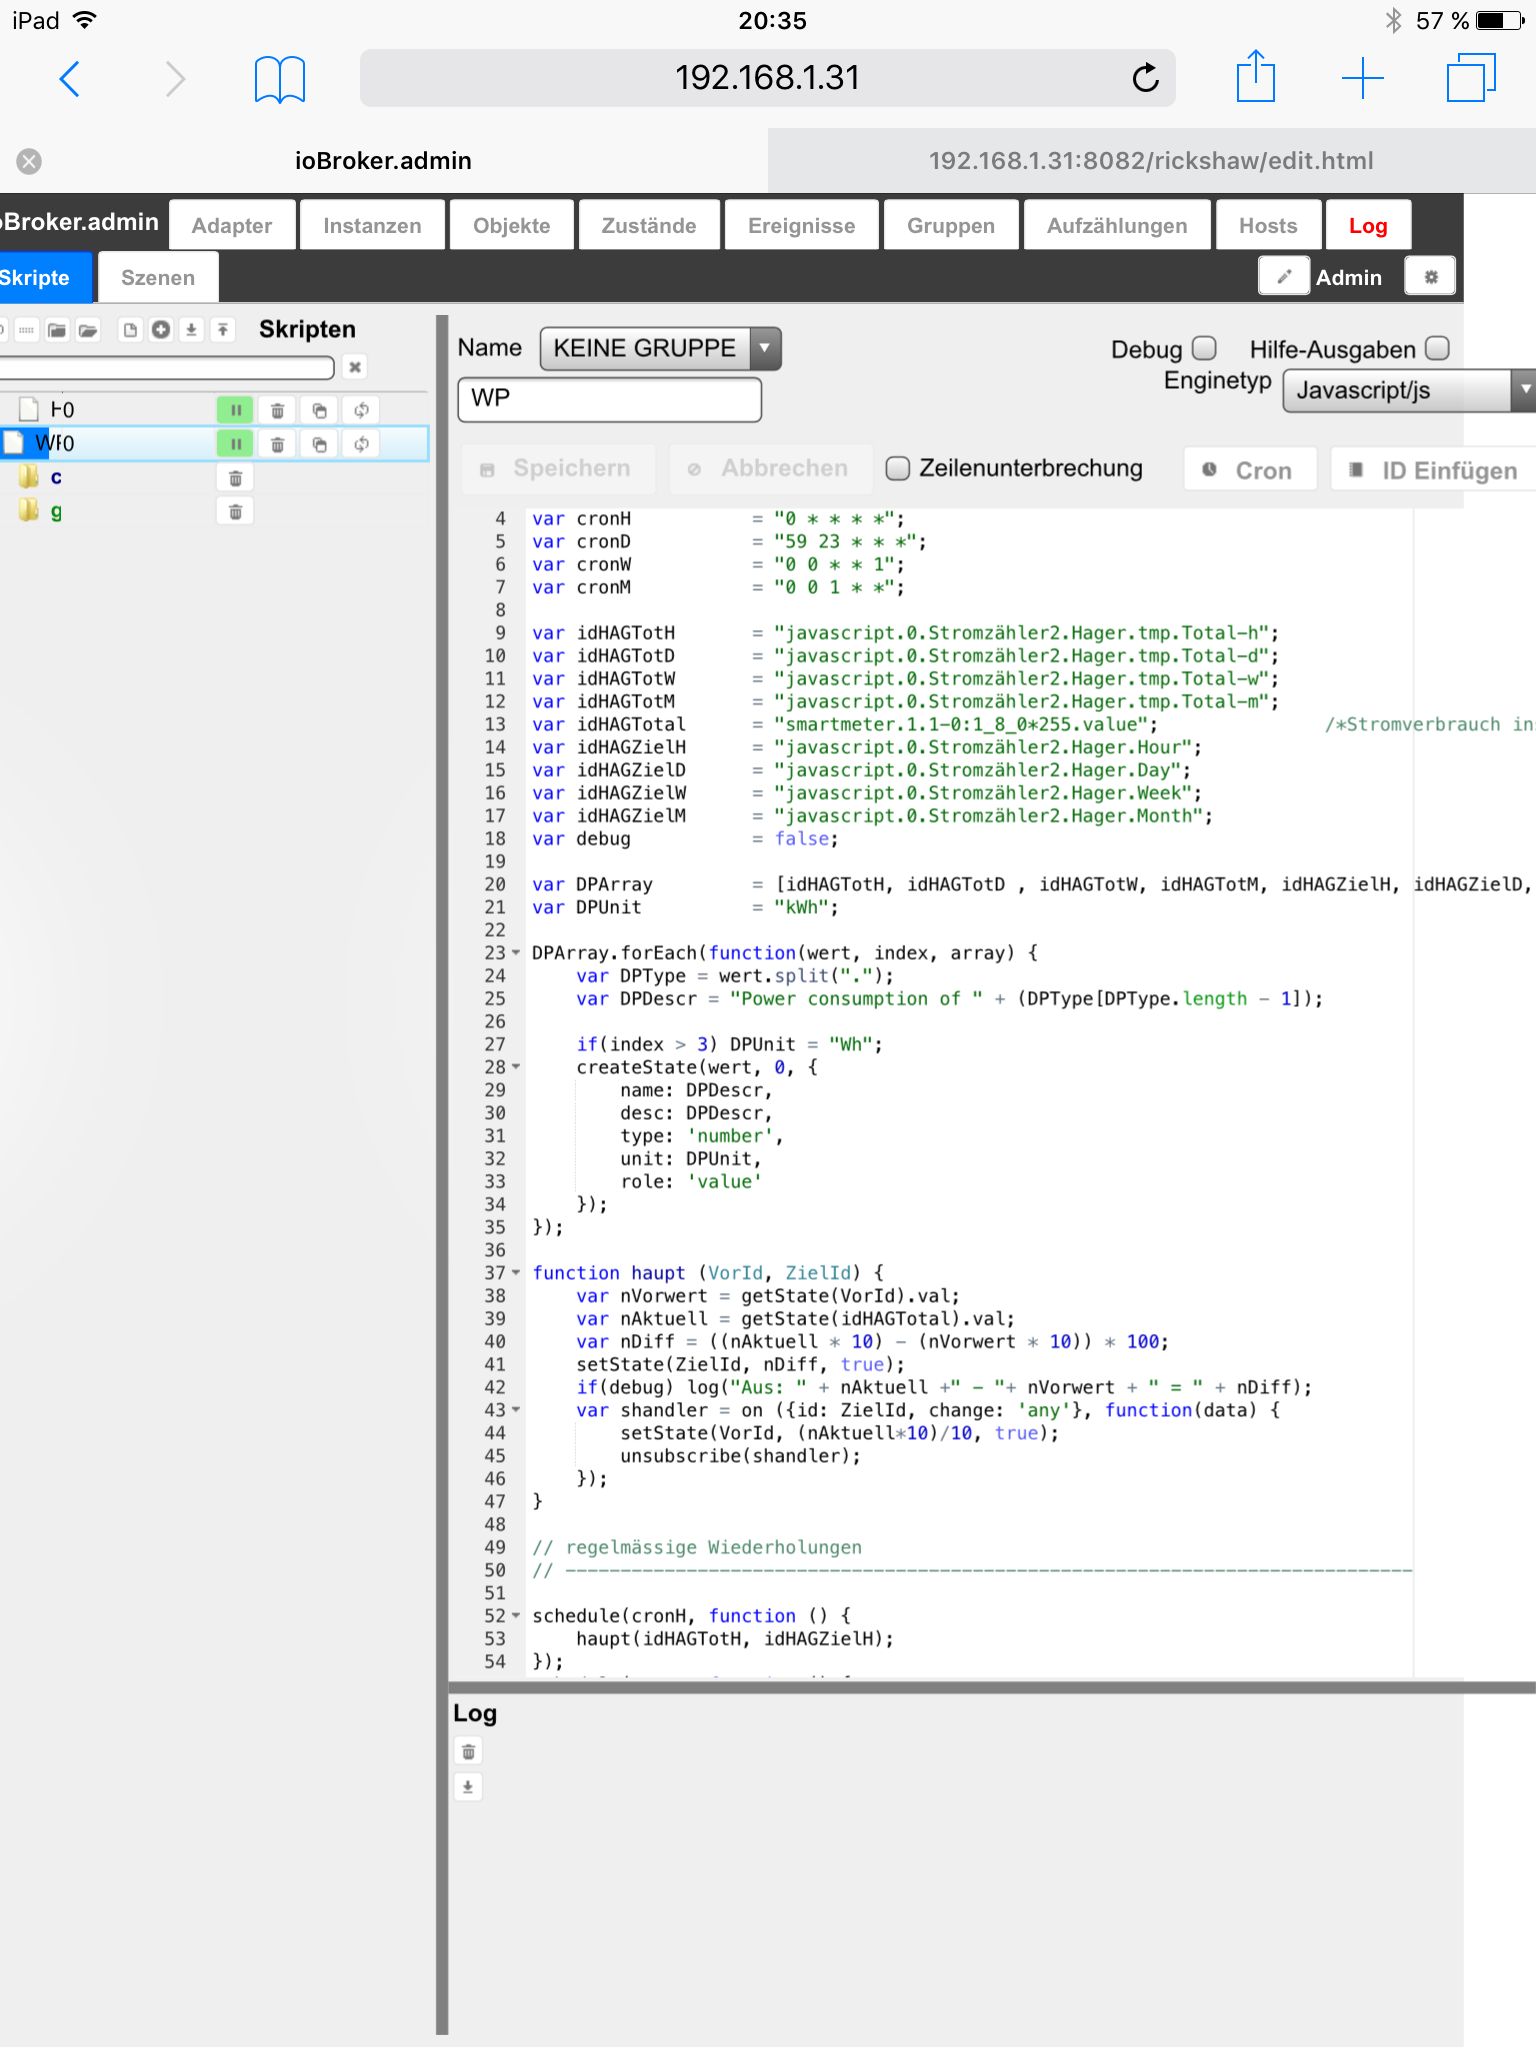Close the ioBroker.admin browser tab
1536x2048 pixels.
(x=29, y=161)
